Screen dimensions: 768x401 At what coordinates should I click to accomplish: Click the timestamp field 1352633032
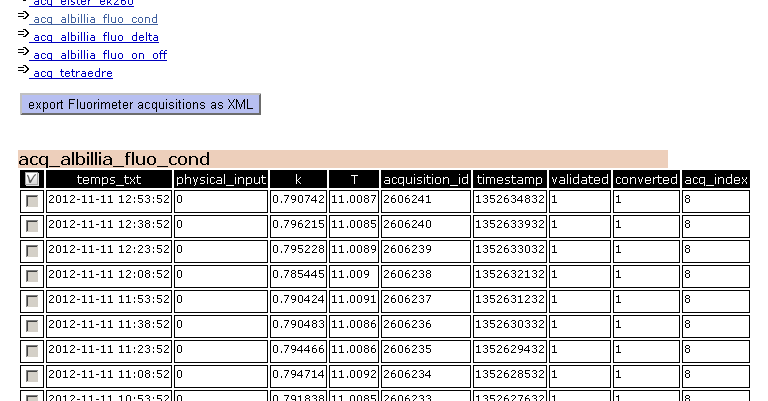[510, 250]
